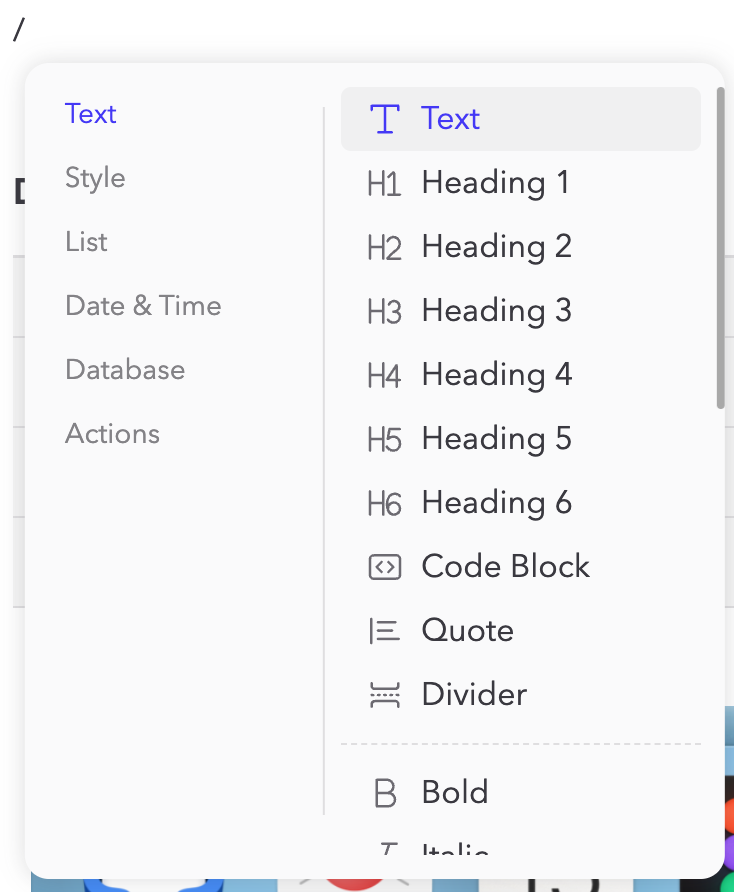Choose the Heading 1 menu entry
This screenshot has height=892, width=734.
click(496, 182)
